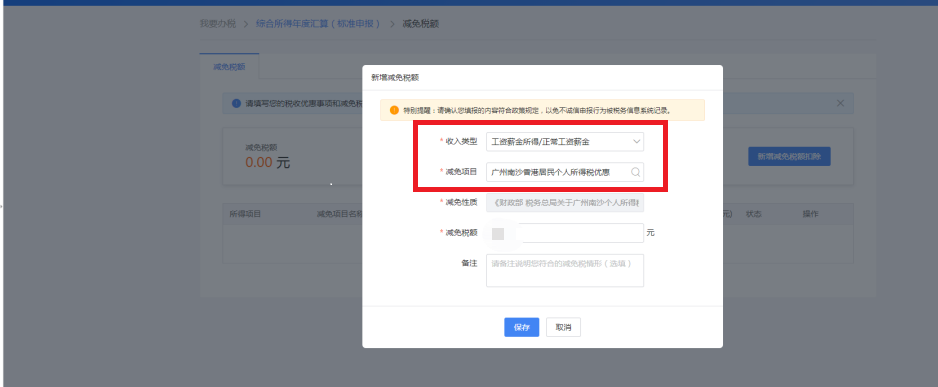Click 我要办税 breadcrumb link
938x387 pixels.
218,24
